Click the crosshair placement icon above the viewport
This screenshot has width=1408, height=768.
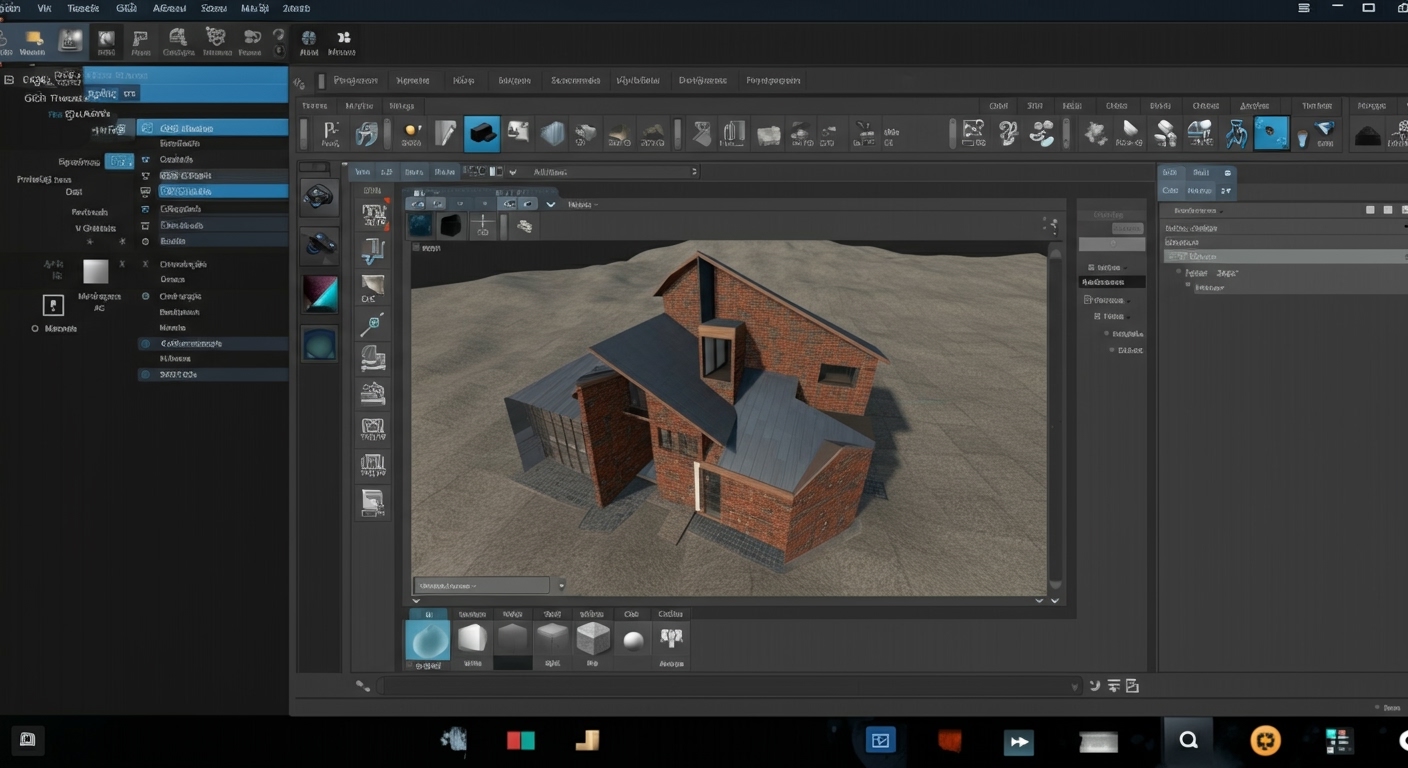[485, 225]
